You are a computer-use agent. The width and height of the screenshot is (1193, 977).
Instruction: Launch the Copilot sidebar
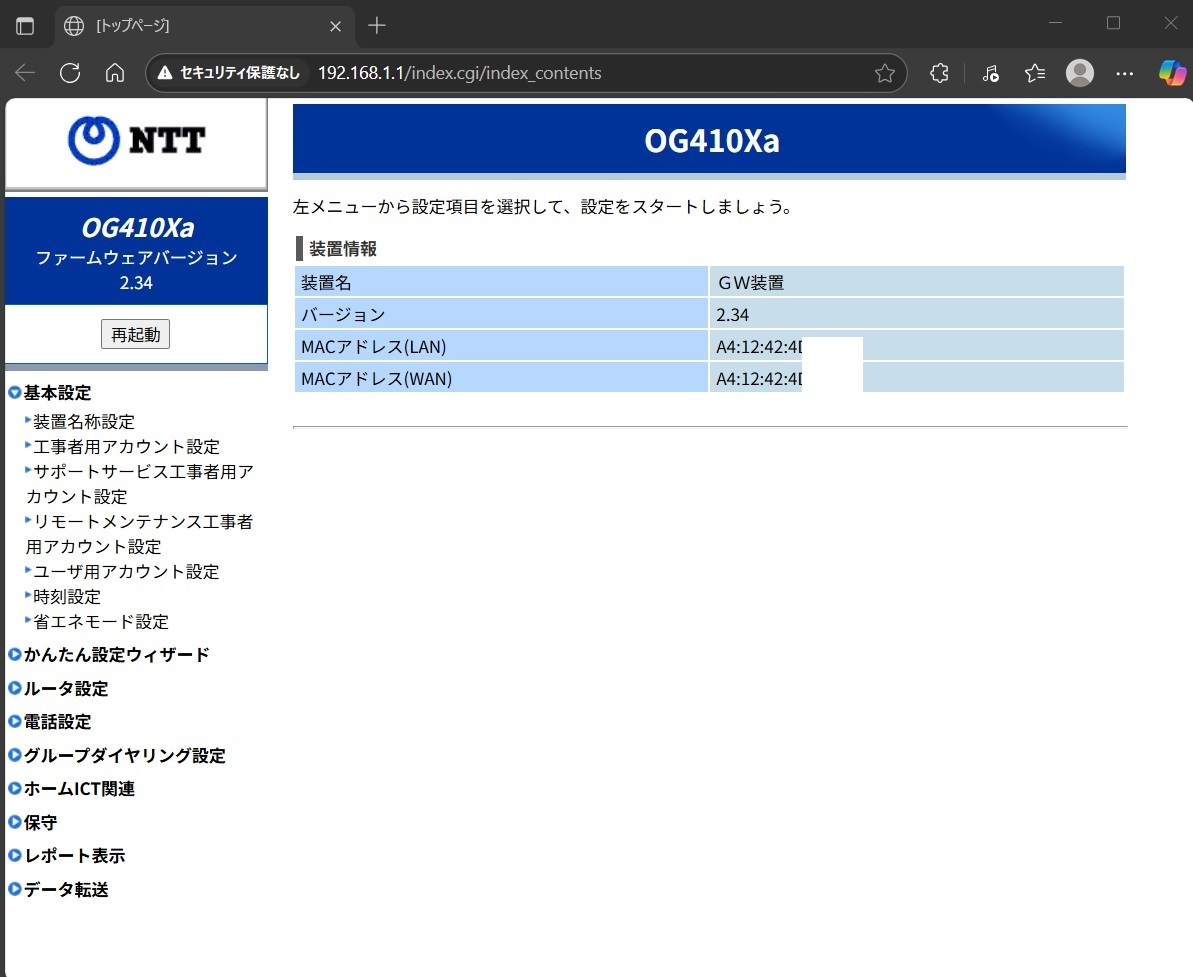(1172, 73)
